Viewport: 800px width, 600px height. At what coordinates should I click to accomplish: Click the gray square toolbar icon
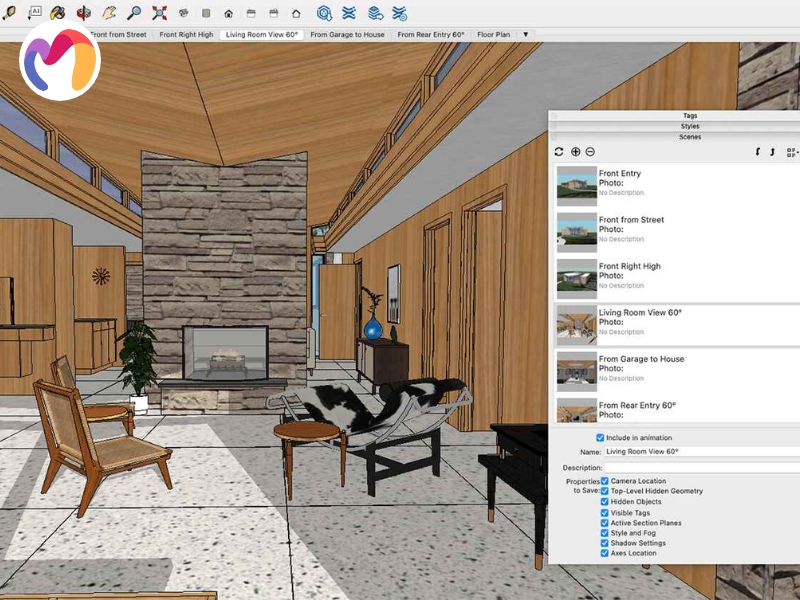pos(206,13)
